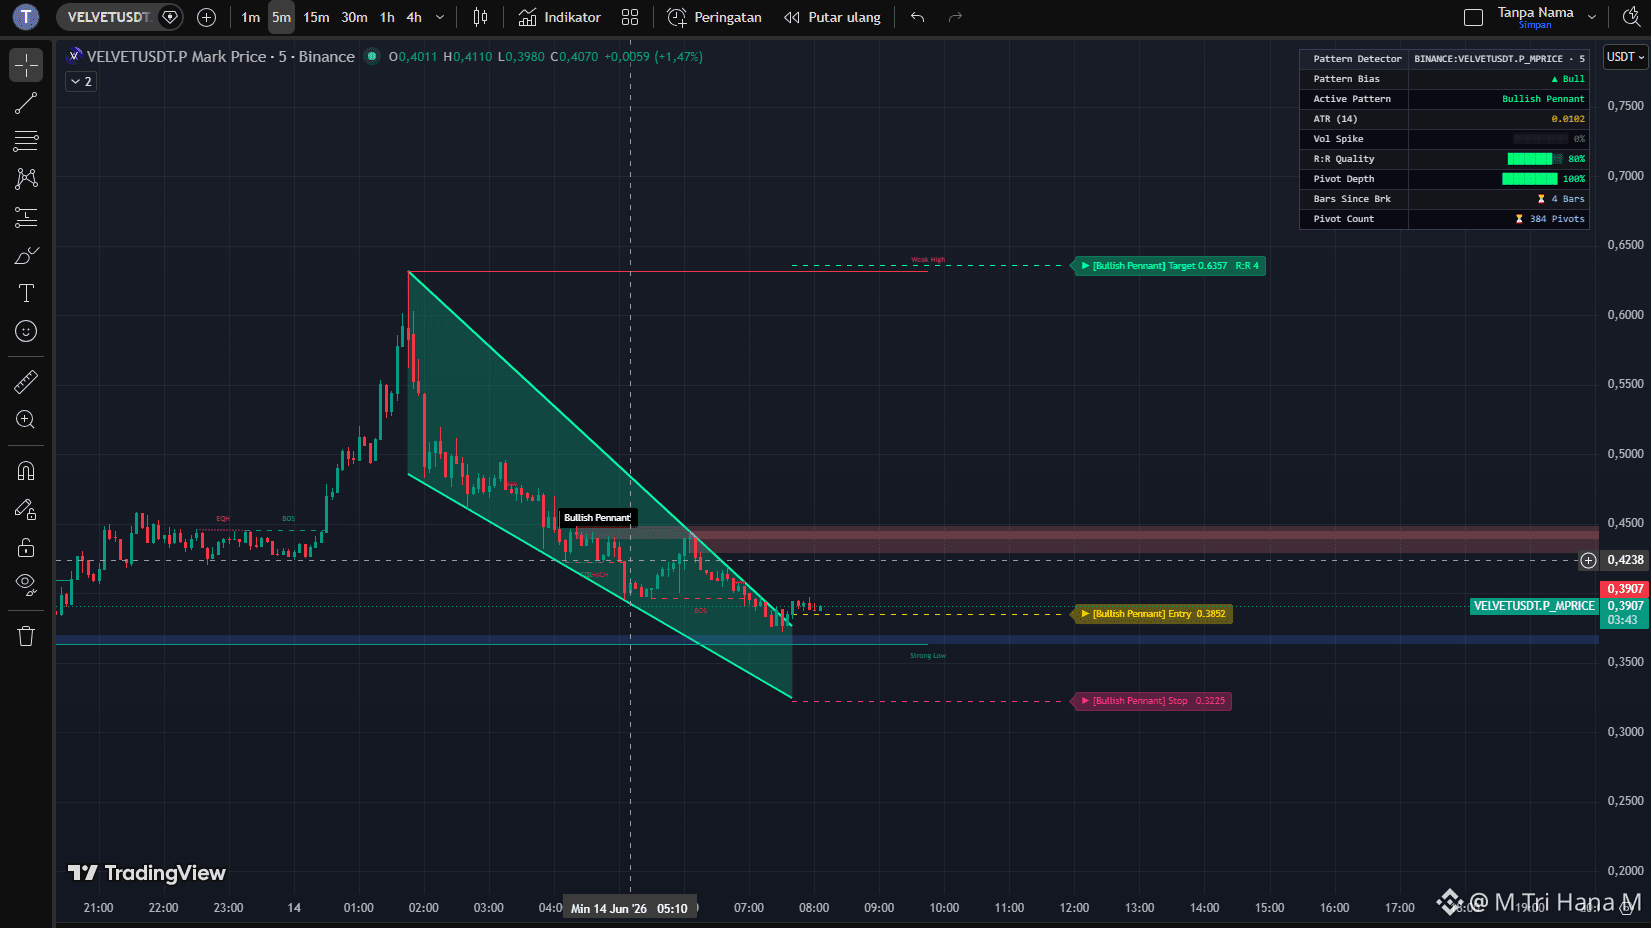Viewport: 1651px width, 928px height.
Task: Switch to the 1m timeframe
Action: [x=250, y=17]
